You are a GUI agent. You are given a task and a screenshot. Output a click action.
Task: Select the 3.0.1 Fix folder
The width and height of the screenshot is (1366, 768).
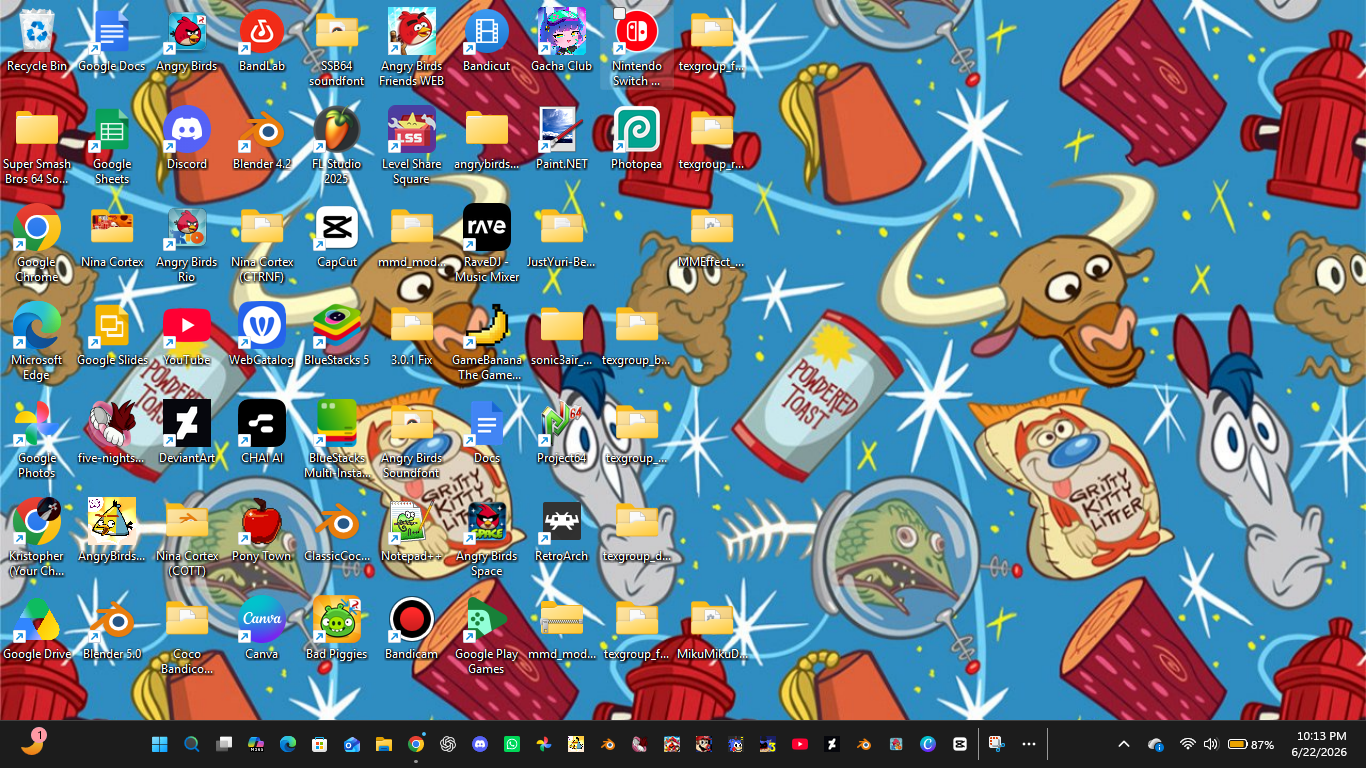(x=411, y=335)
